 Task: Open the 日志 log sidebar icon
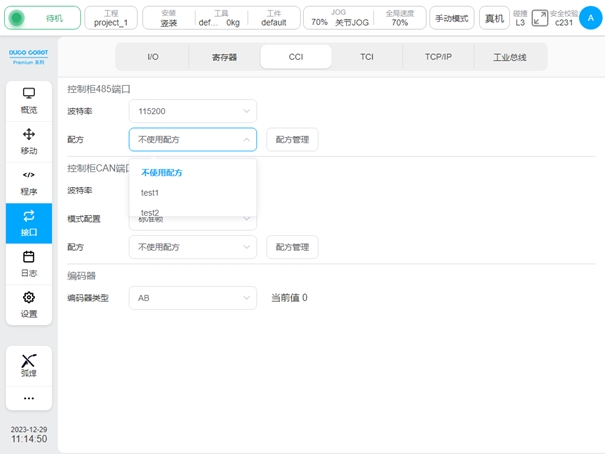click(29, 264)
